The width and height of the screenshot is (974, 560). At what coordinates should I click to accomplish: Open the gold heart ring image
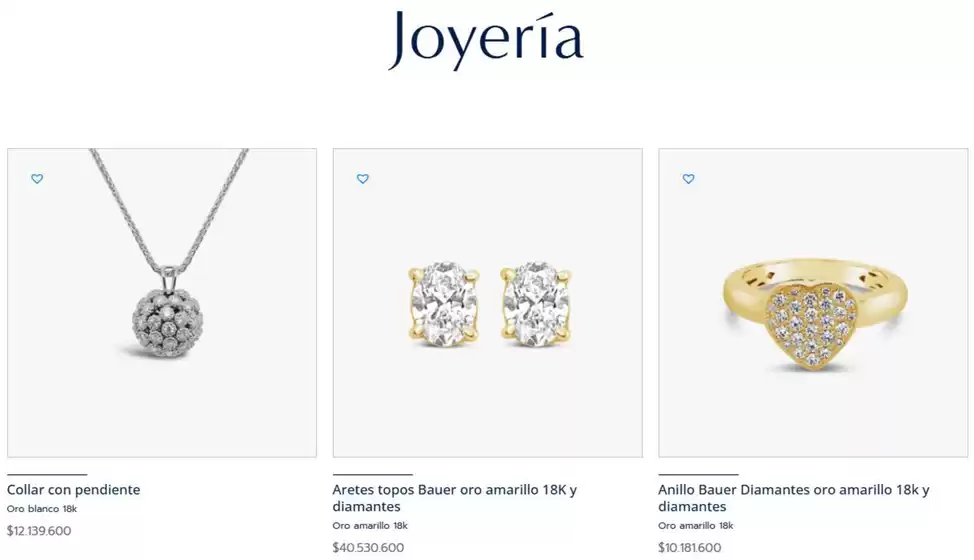click(813, 303)
